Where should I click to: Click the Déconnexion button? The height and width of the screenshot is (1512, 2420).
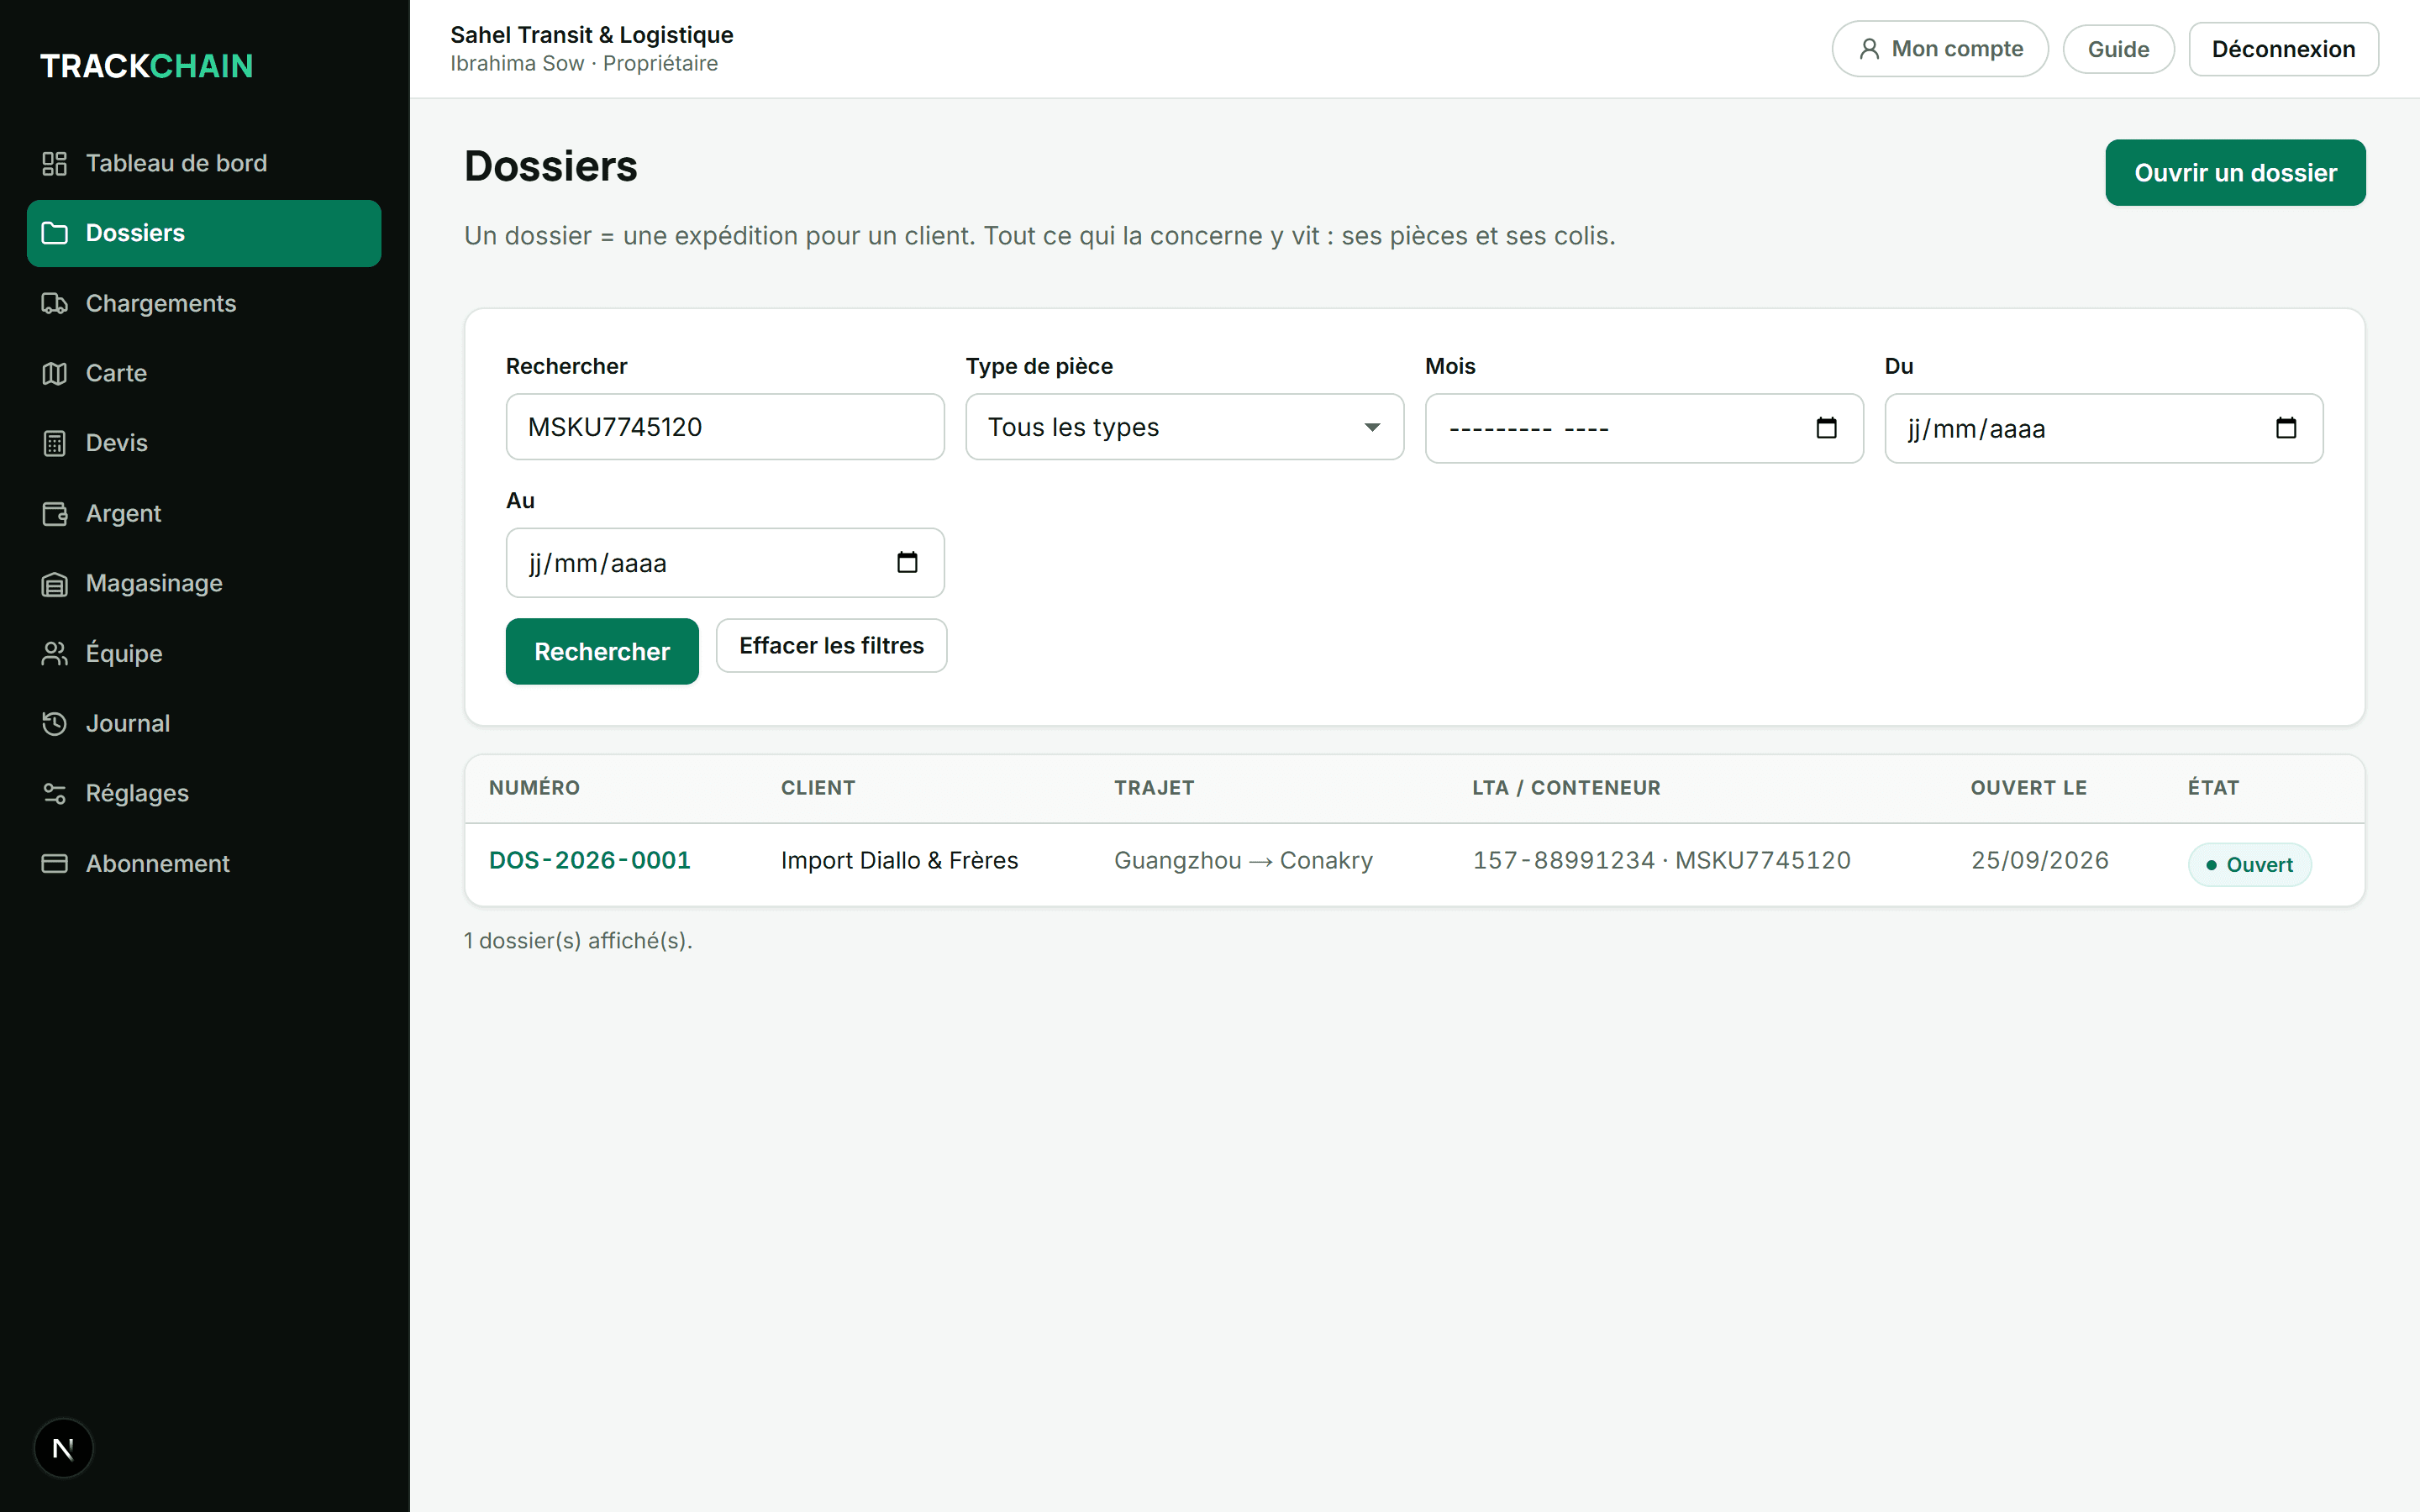[x=2283, y=49]
